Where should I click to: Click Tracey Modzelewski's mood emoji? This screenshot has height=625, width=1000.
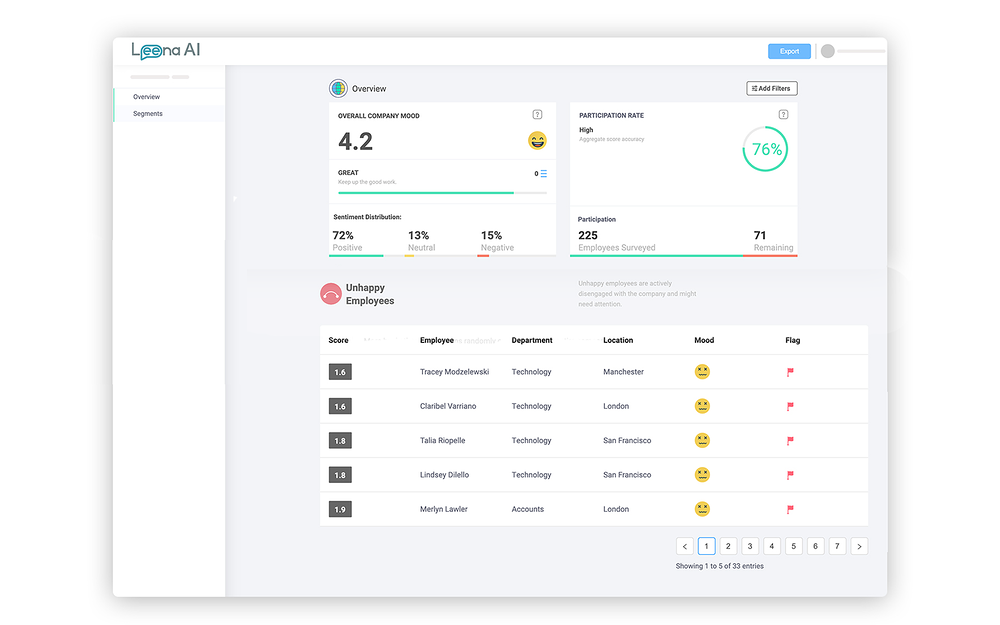point(702,372)
